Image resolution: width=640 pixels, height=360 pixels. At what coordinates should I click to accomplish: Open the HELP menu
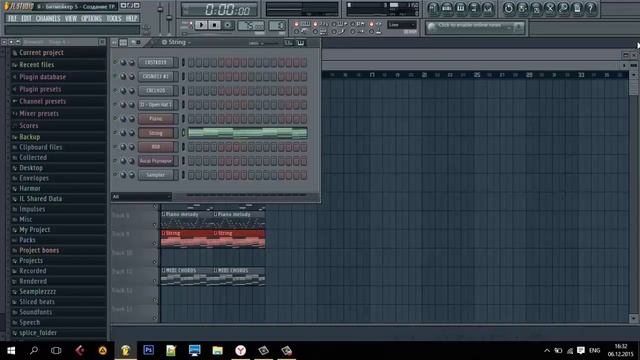pos(131,18)
